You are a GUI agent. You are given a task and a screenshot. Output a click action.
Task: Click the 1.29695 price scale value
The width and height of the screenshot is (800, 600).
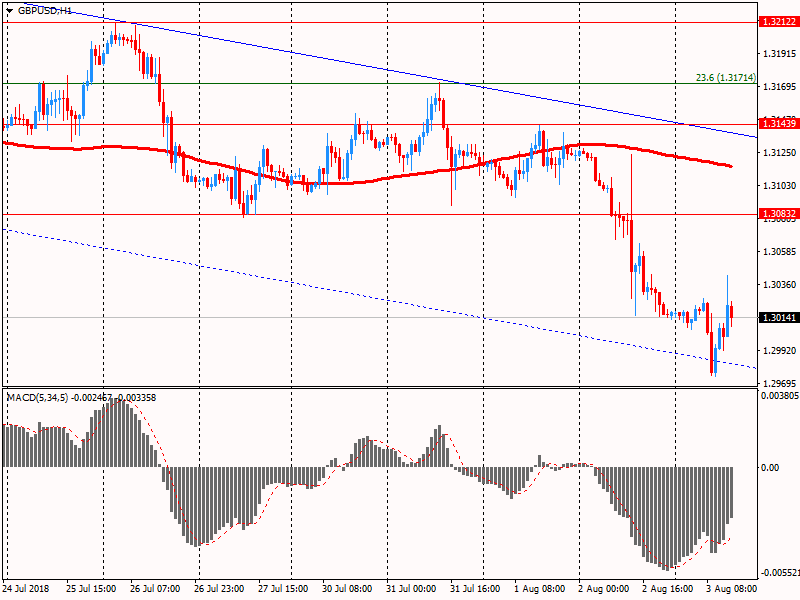click(779, 383)
